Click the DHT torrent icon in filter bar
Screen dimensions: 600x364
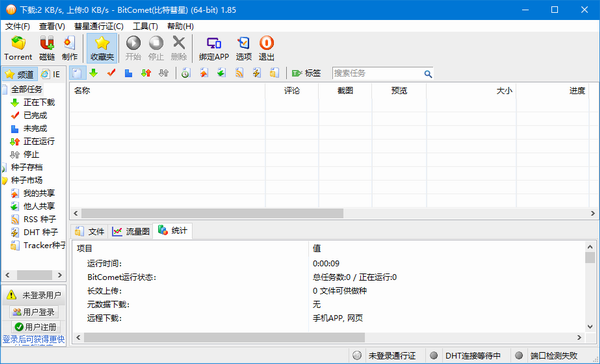click(x=257, y=73)
